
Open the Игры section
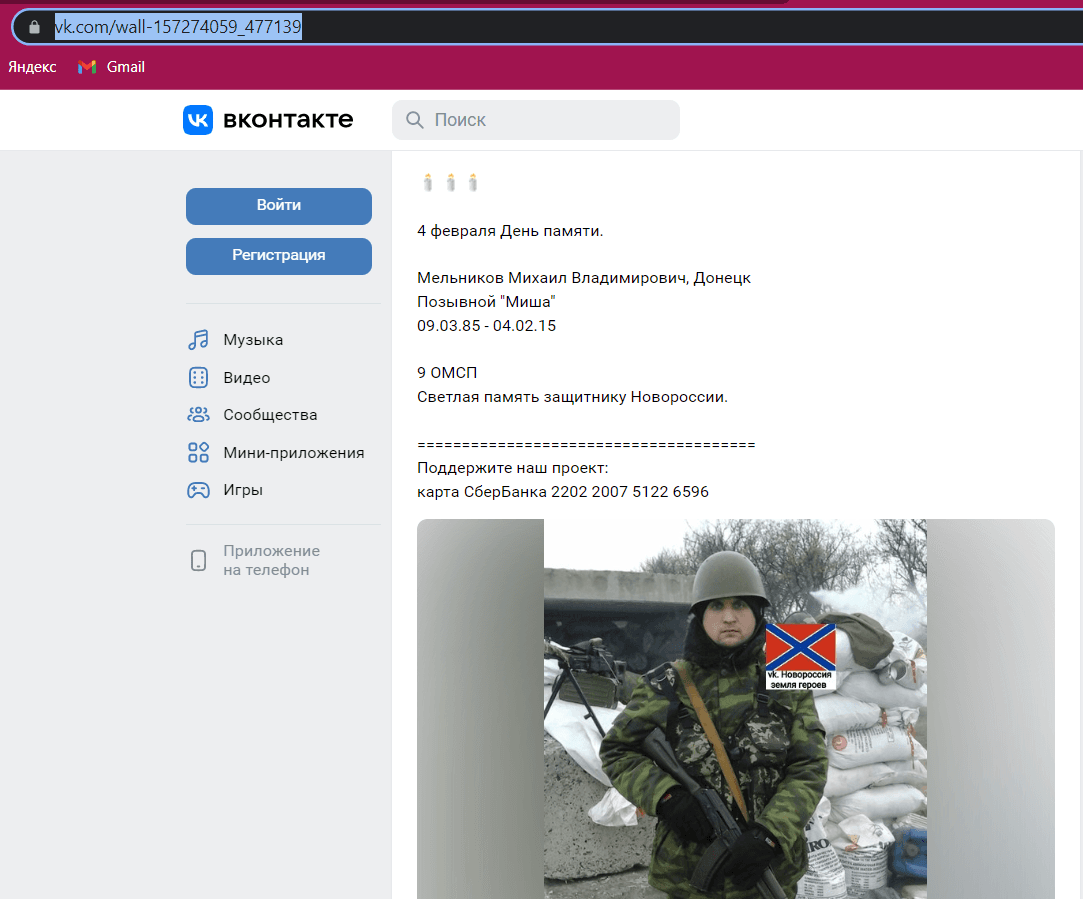[x=242, y=490]
